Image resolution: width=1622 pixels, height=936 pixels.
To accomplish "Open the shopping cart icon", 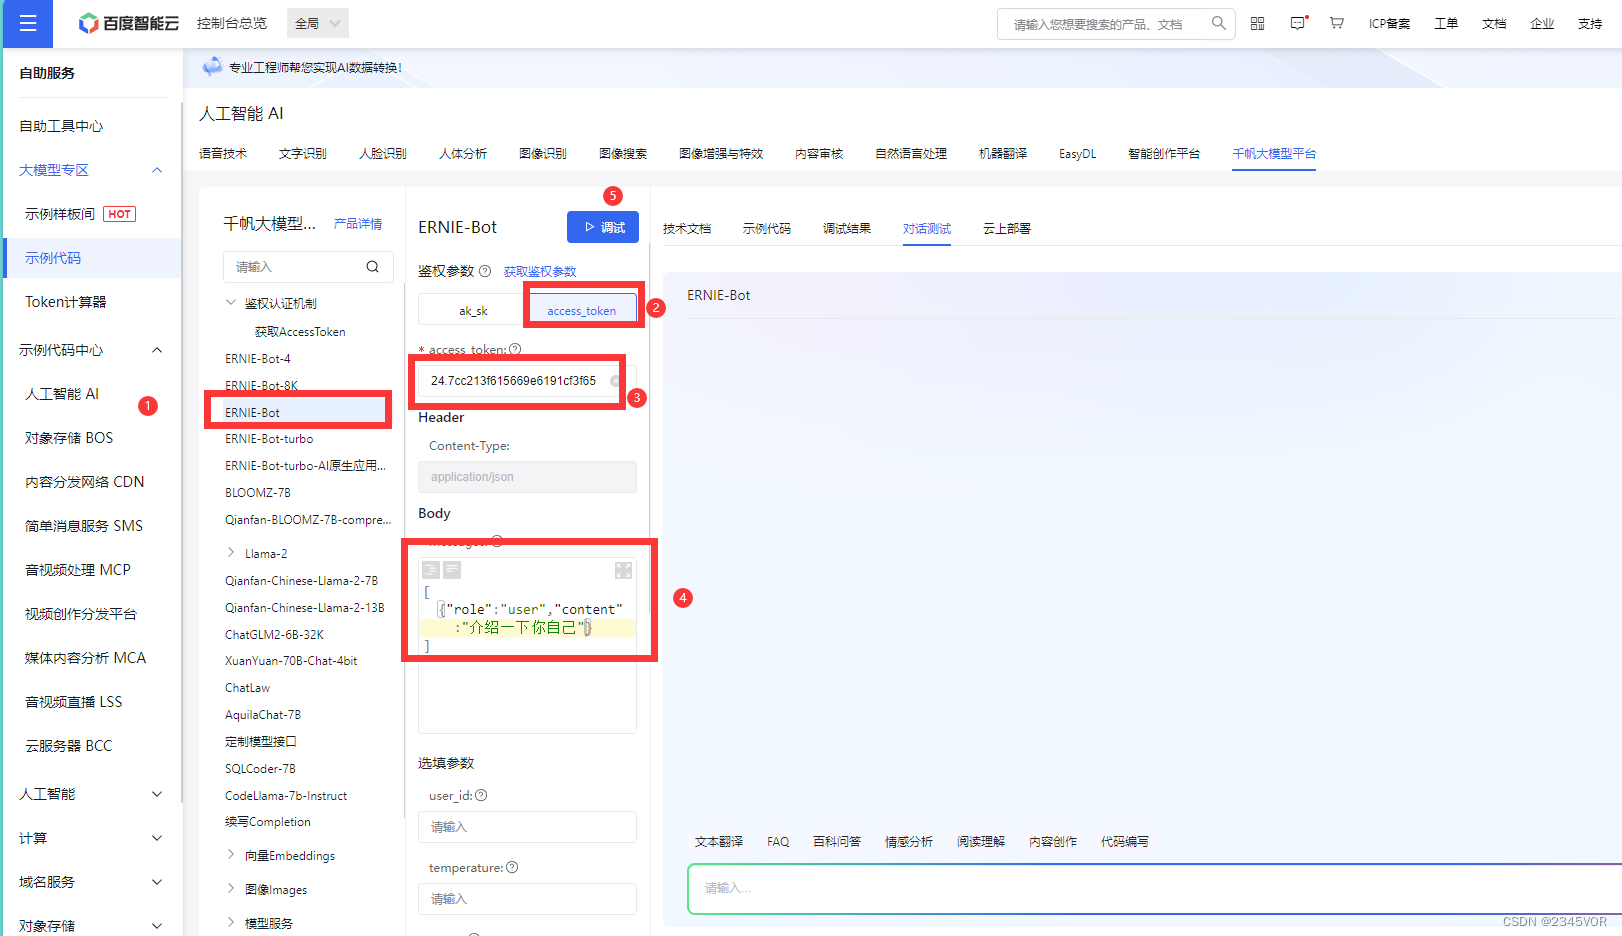I will pos(1337,23).
